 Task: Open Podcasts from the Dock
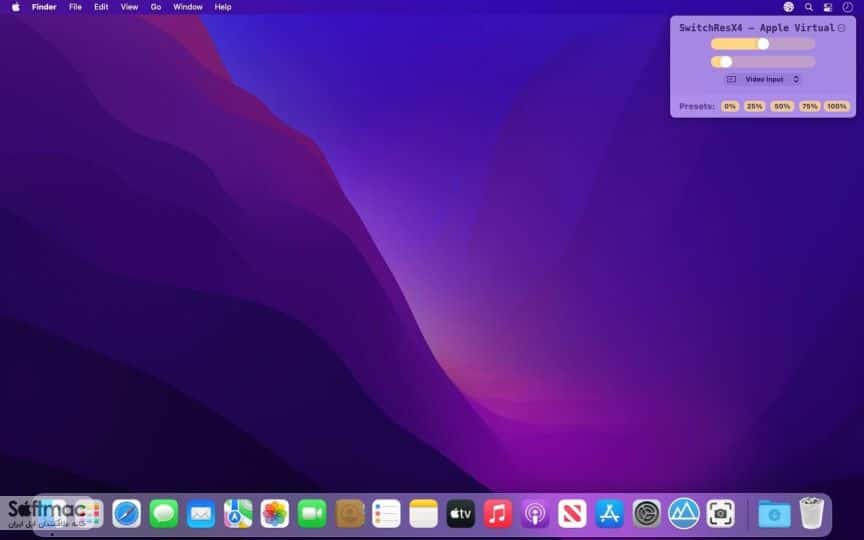[535, 514]
